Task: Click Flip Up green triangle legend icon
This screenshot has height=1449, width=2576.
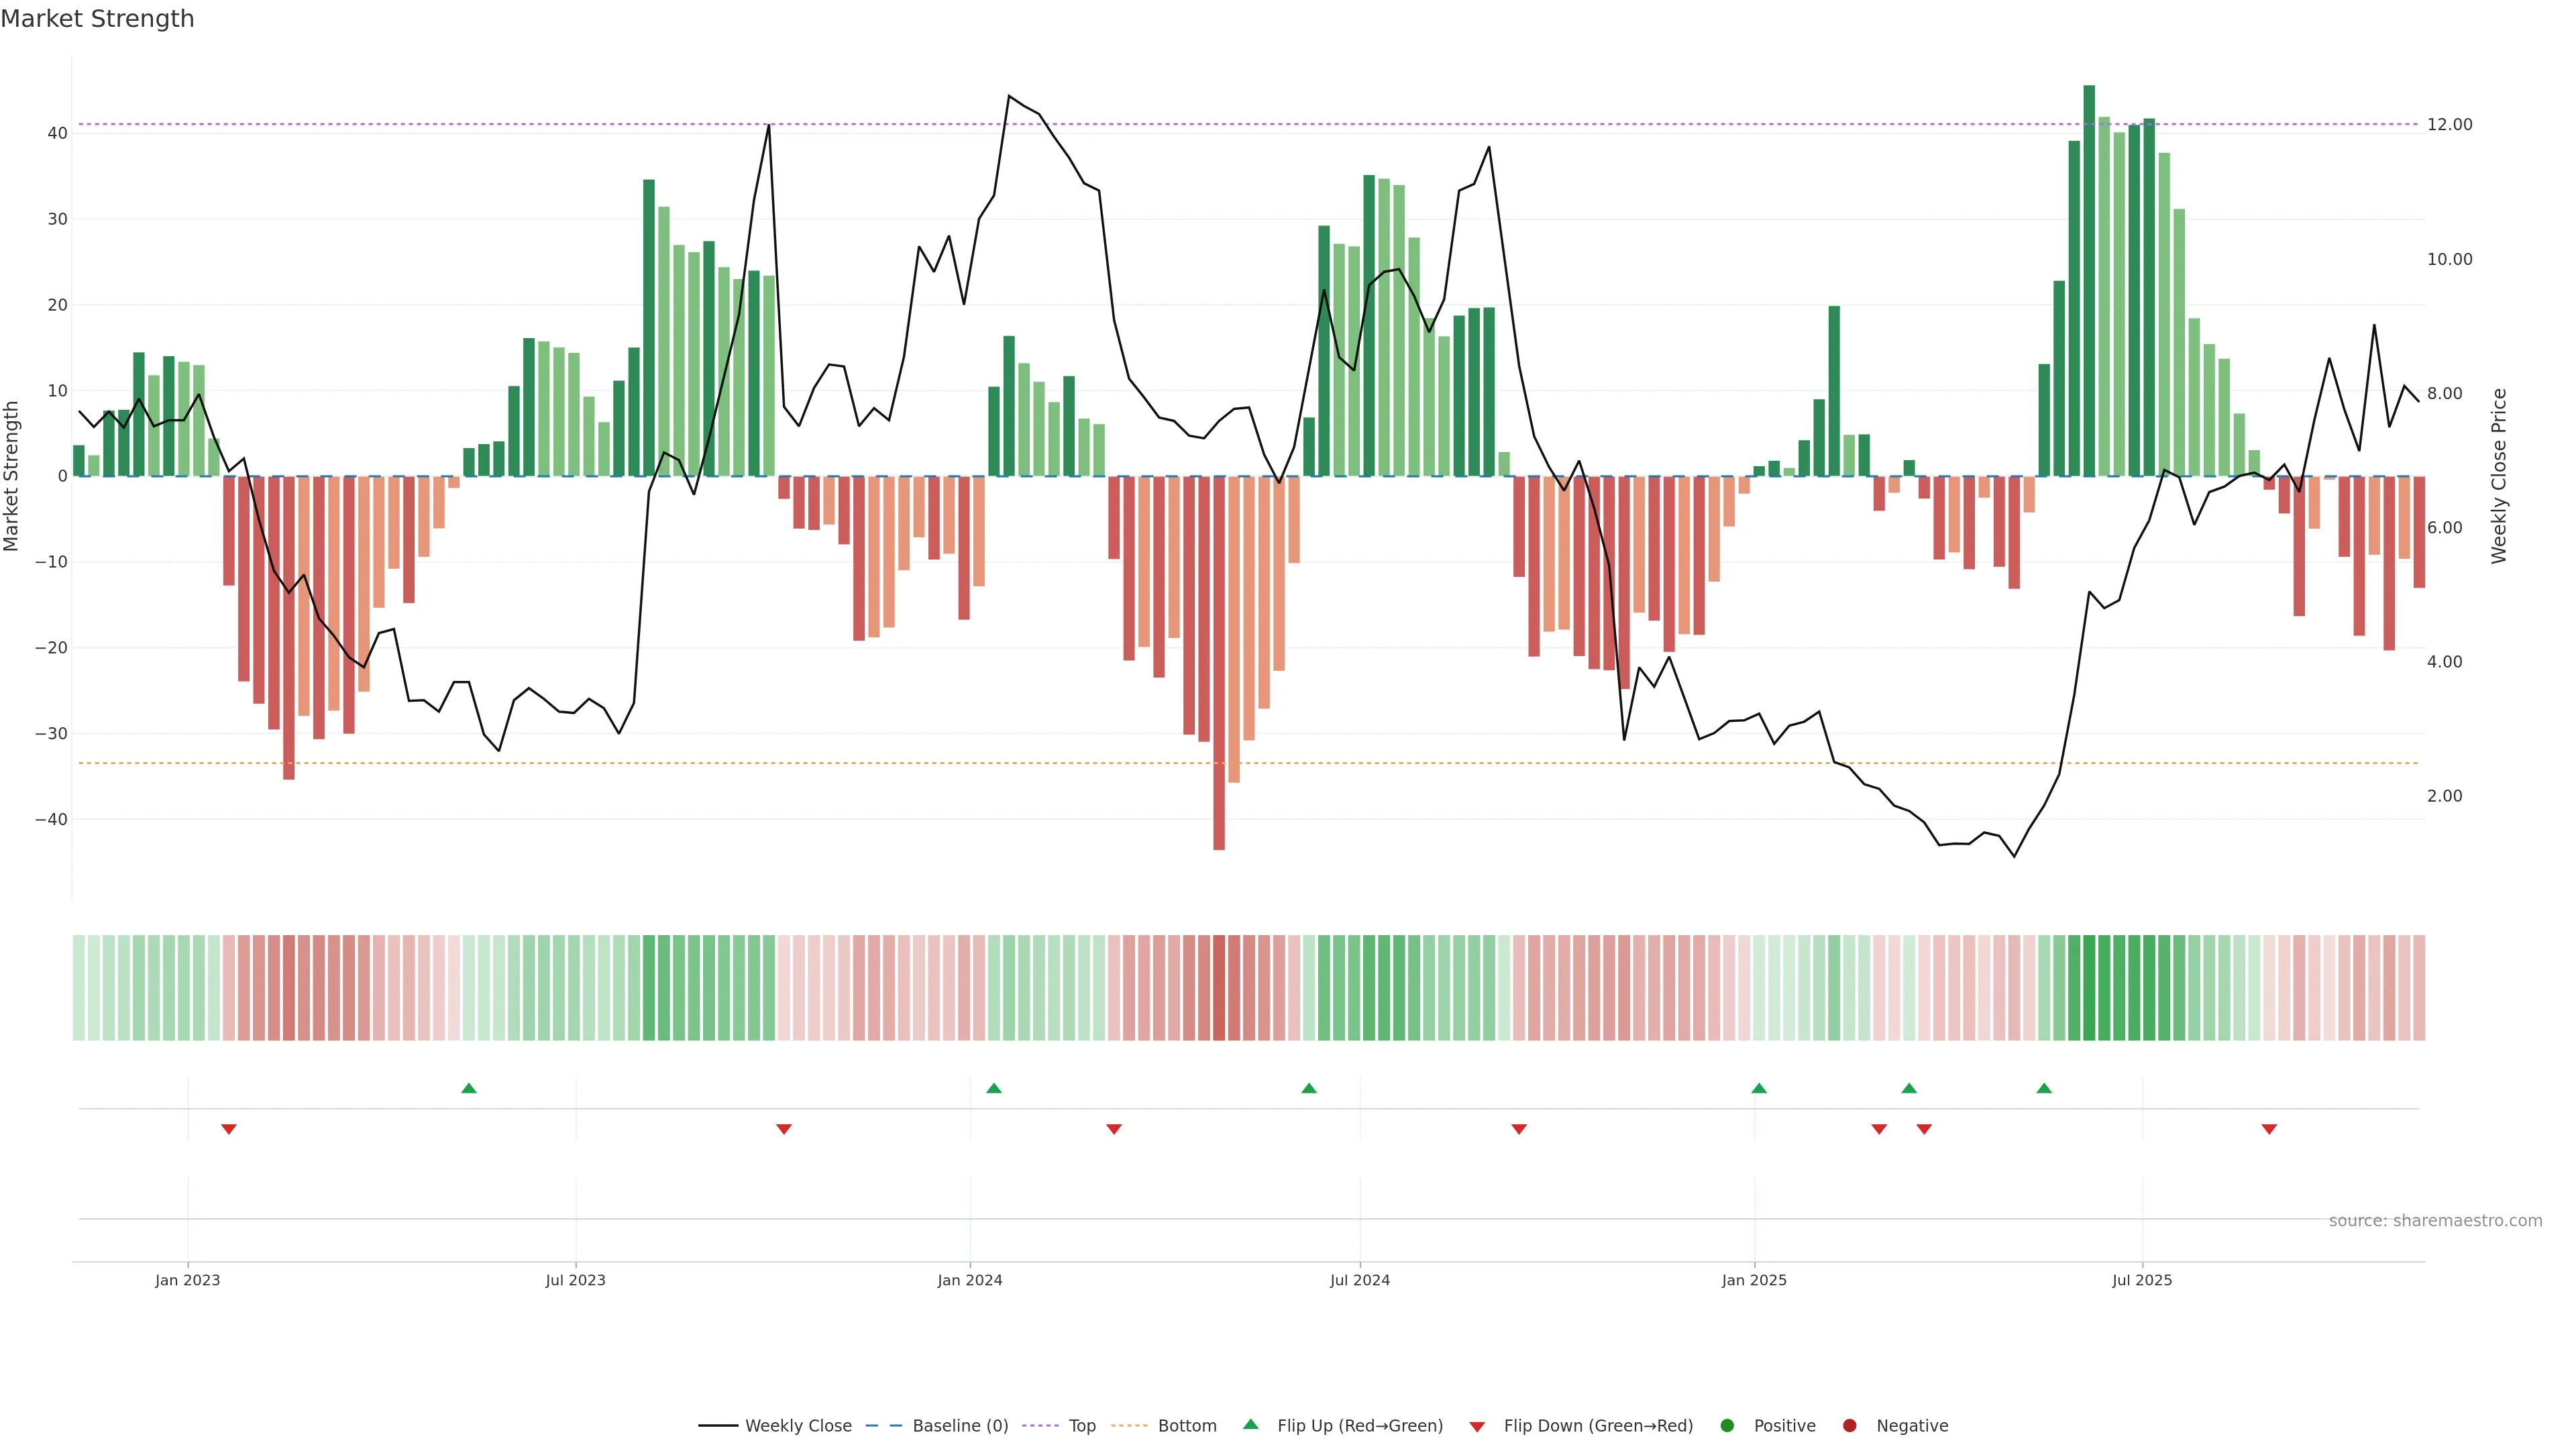Action: [1250, 1424]
